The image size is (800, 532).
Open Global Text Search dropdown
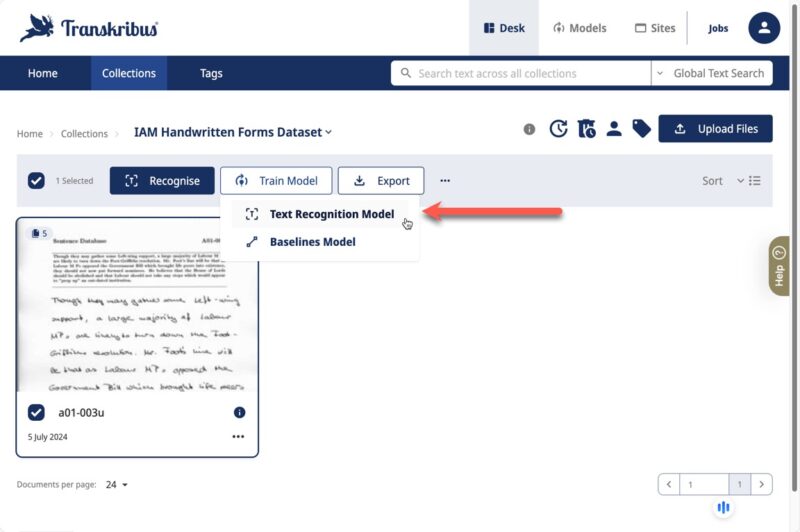[x=712, y=73]
